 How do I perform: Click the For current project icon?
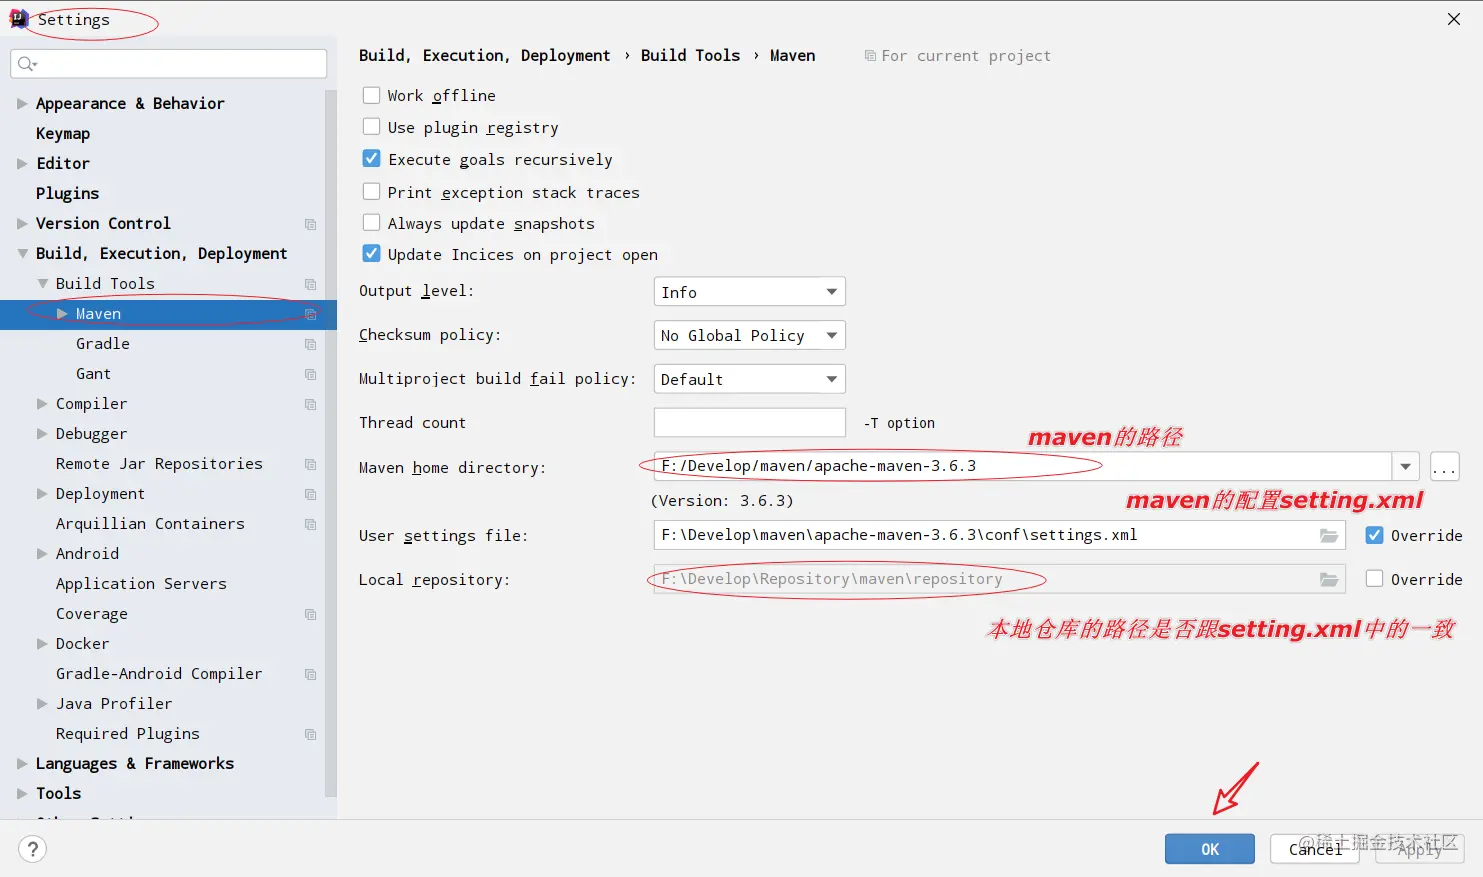click(x=870, y=56)
